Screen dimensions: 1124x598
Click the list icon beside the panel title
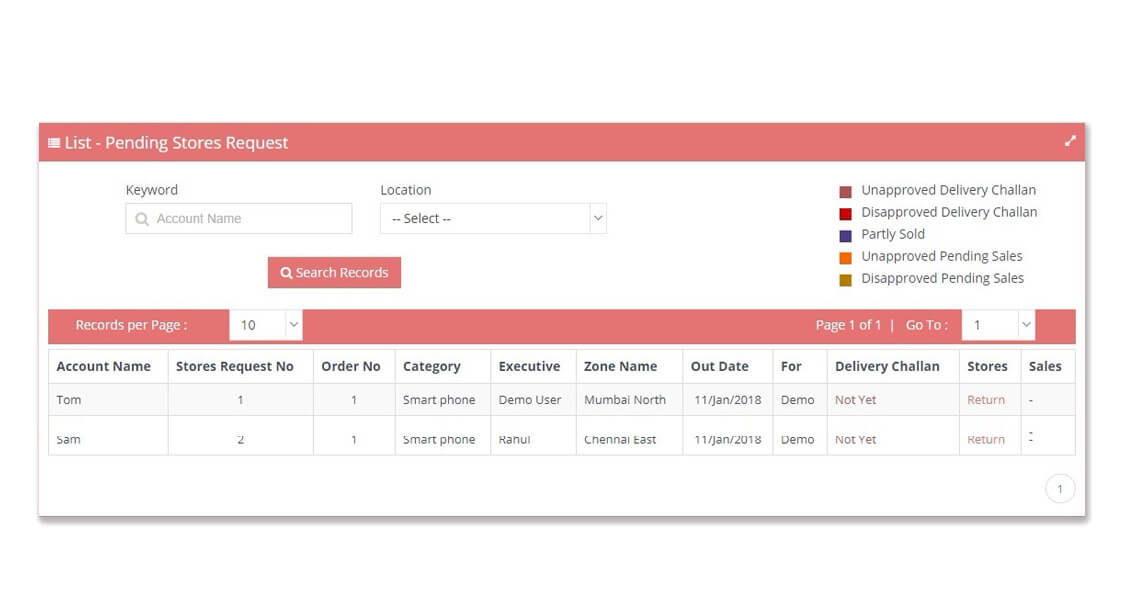pos(55,142)
